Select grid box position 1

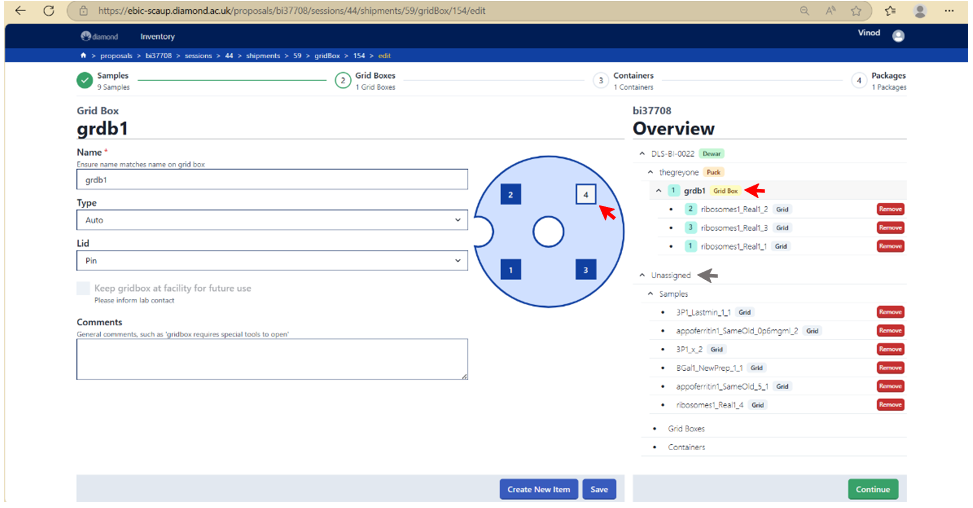click(511, 270)
